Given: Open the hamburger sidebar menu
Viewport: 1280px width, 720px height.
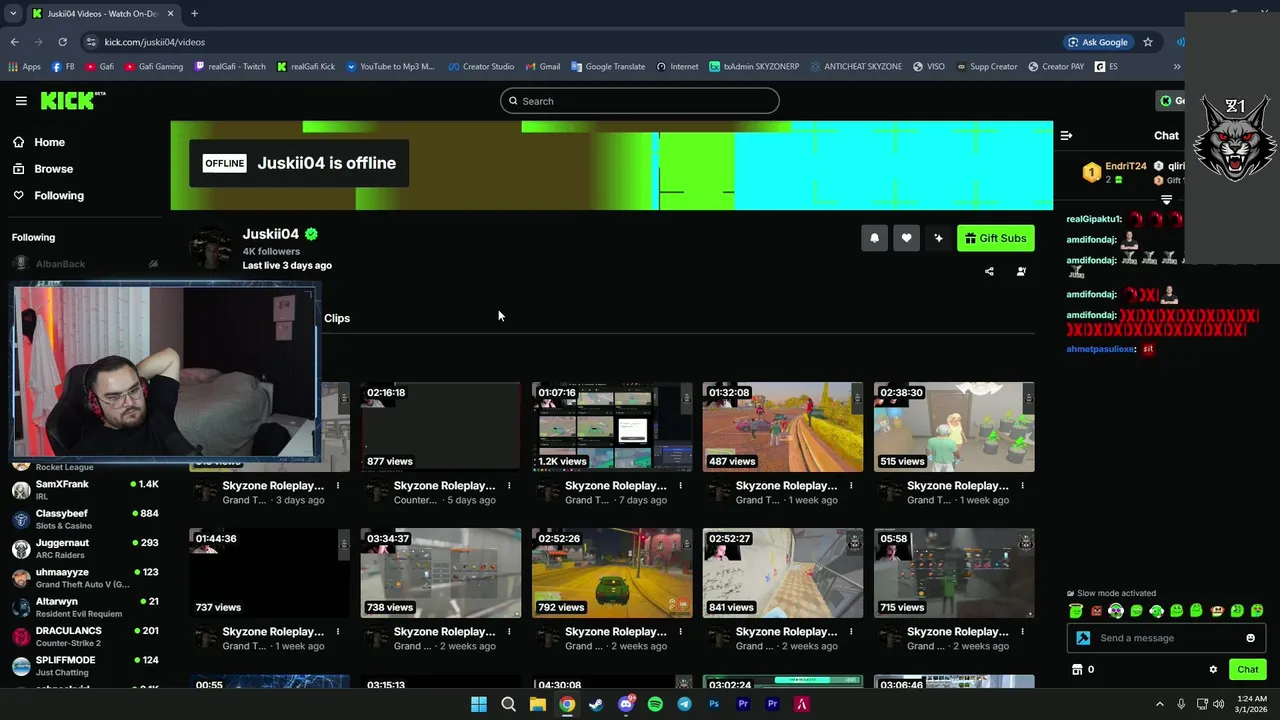Looking at the screenshot, I should pos(21,101).
